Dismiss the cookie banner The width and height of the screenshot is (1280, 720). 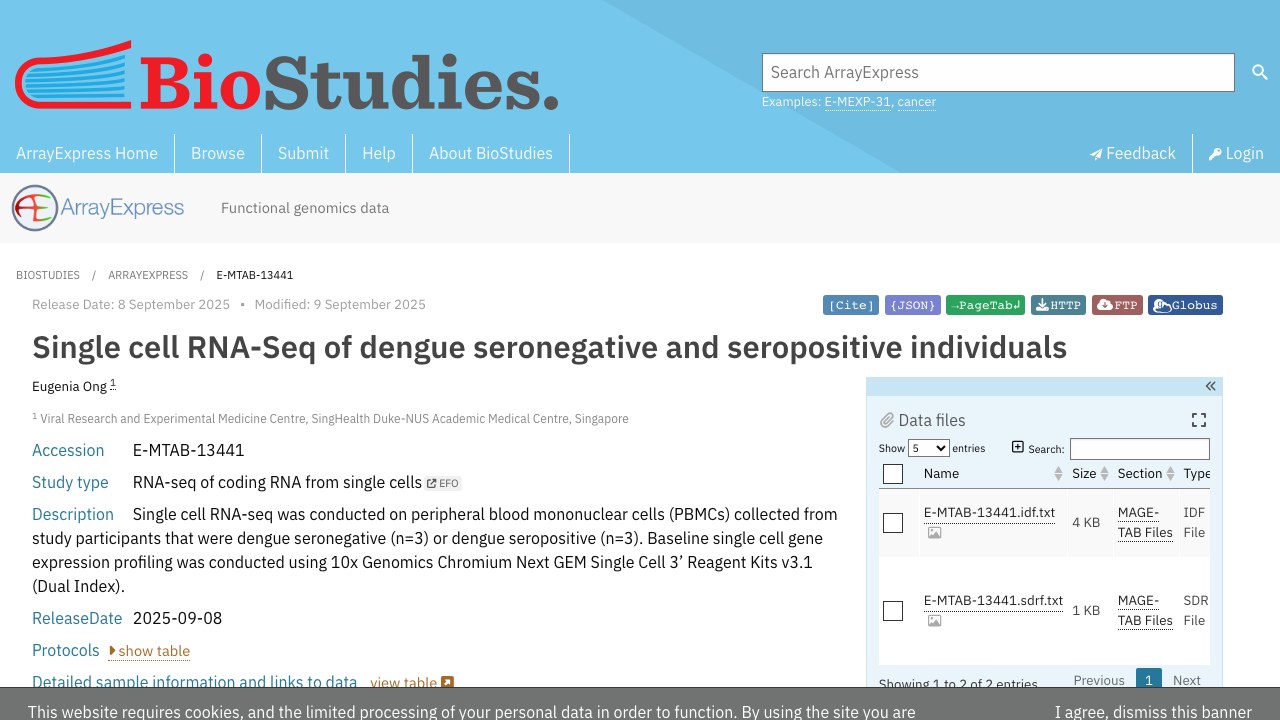point(1153,712)
